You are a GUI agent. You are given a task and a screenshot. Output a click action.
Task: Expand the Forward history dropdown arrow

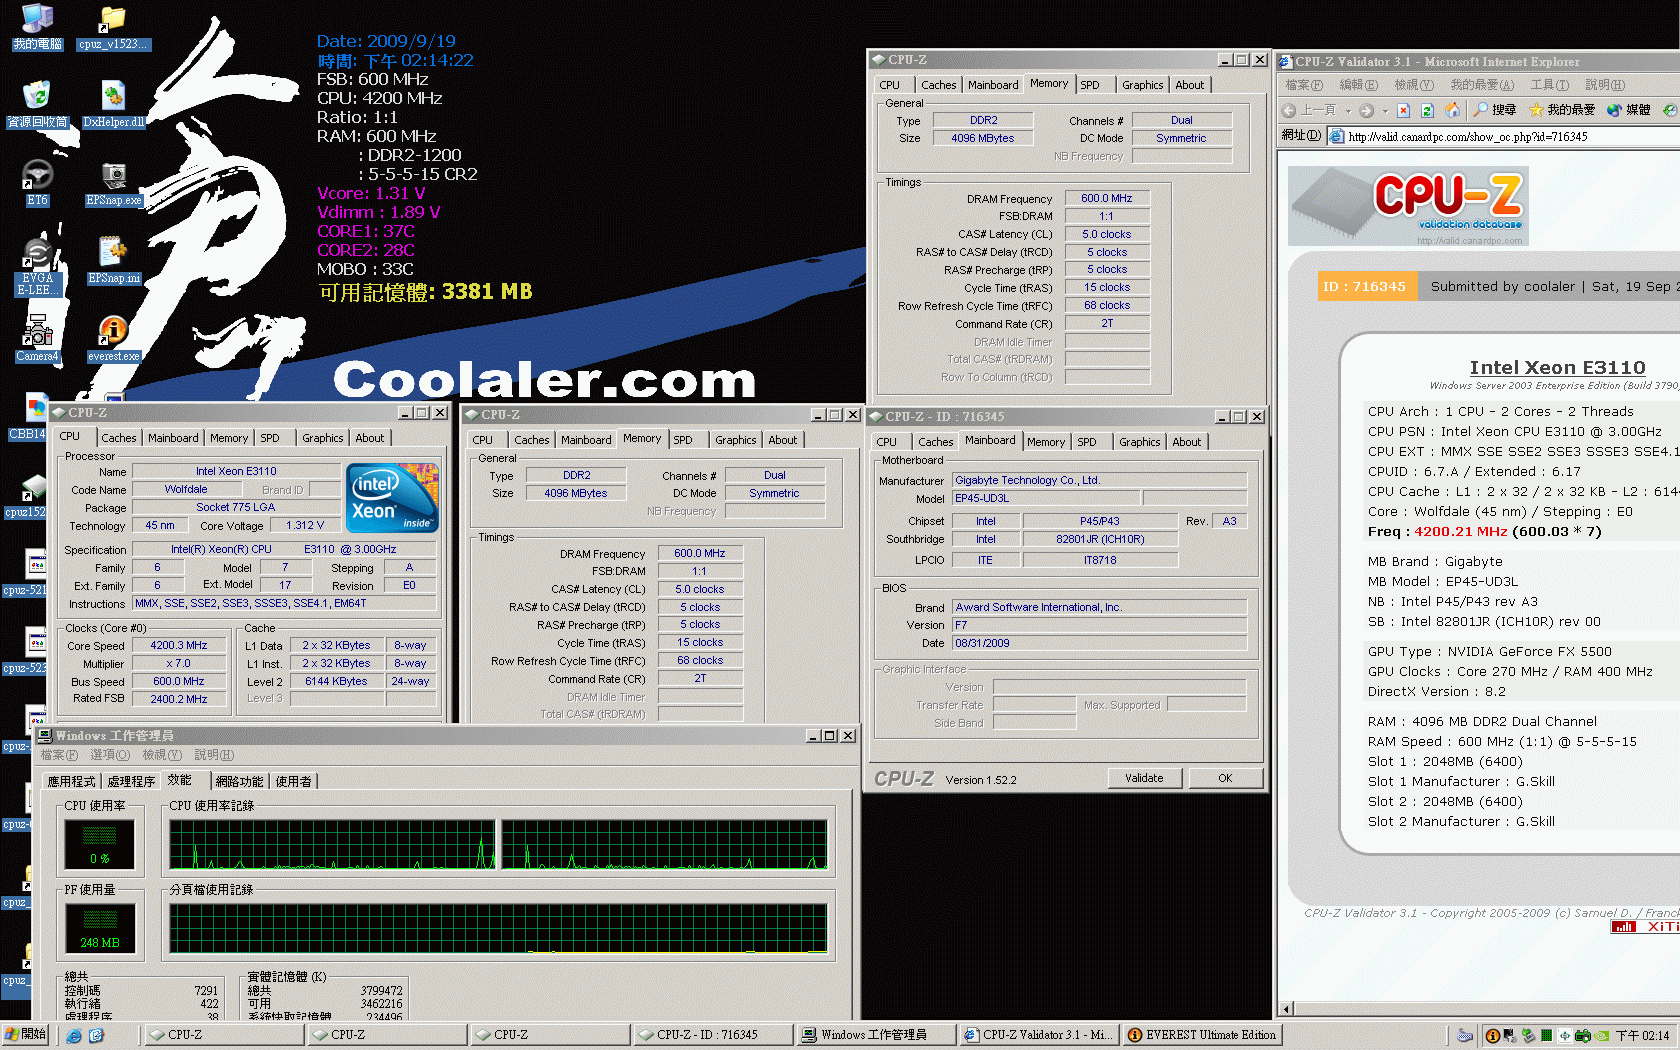(1385, 110)
